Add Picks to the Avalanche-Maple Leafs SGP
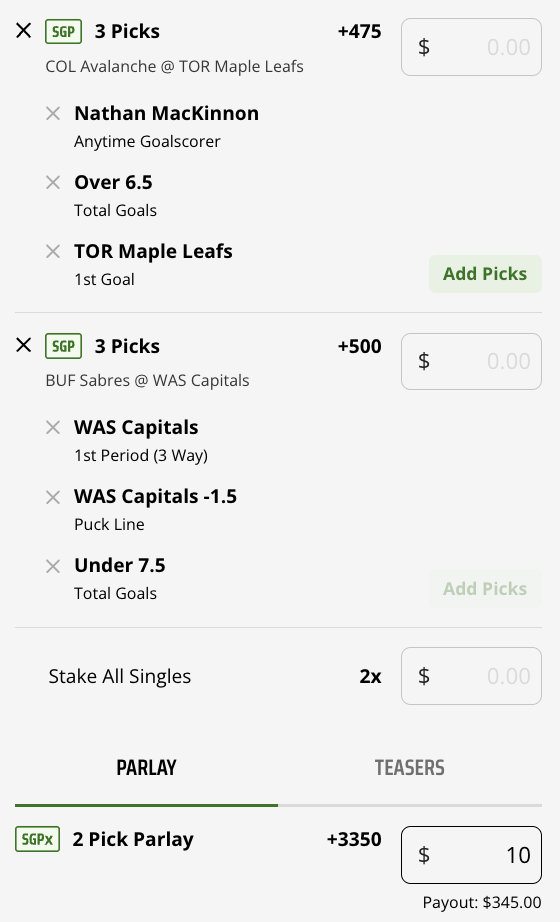 485,274
